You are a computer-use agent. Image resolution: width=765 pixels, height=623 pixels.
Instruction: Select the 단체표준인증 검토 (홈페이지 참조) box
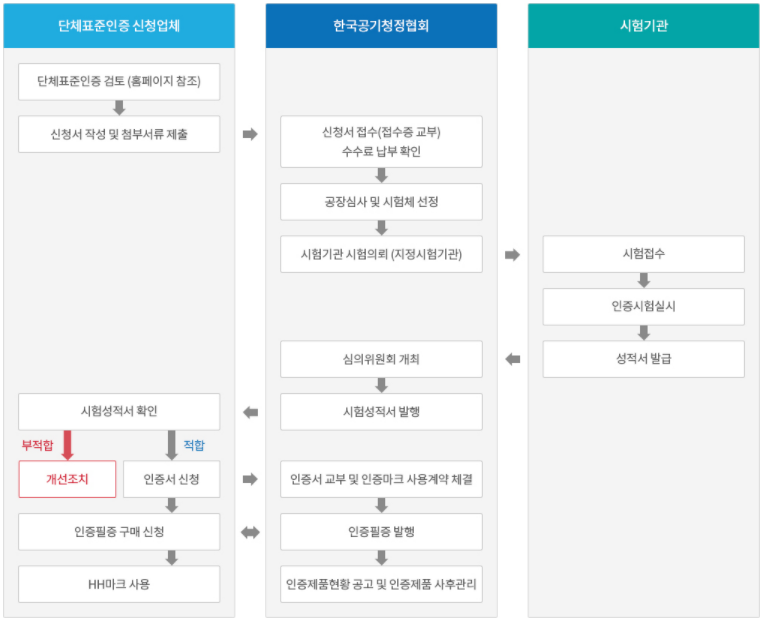click(119, 81)
